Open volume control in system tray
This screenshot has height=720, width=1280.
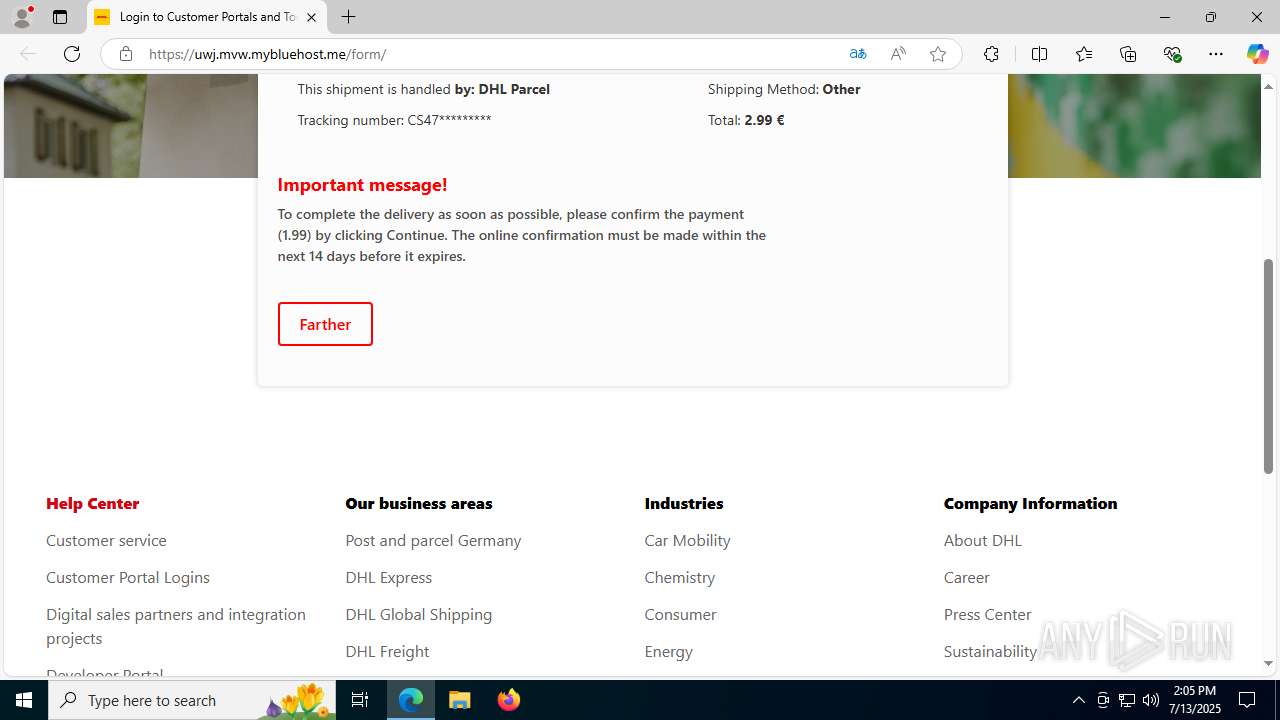click(x=1151, y=700)
